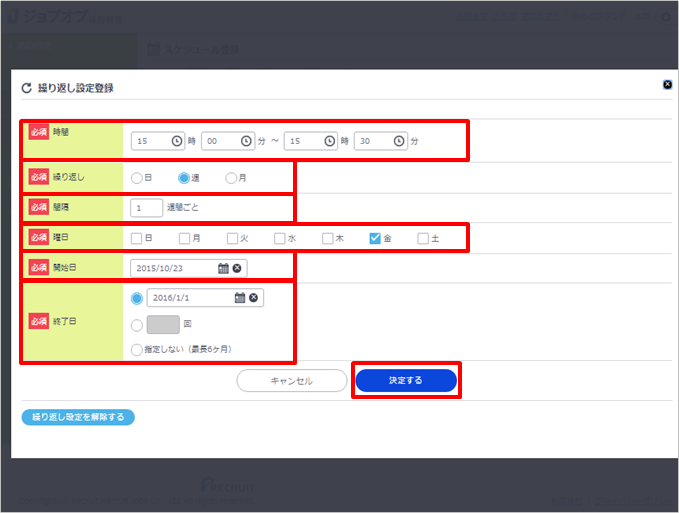This screenshot has height=513, width=679.
Task: Open the calendar picker for 終了日
Action: 240,298
